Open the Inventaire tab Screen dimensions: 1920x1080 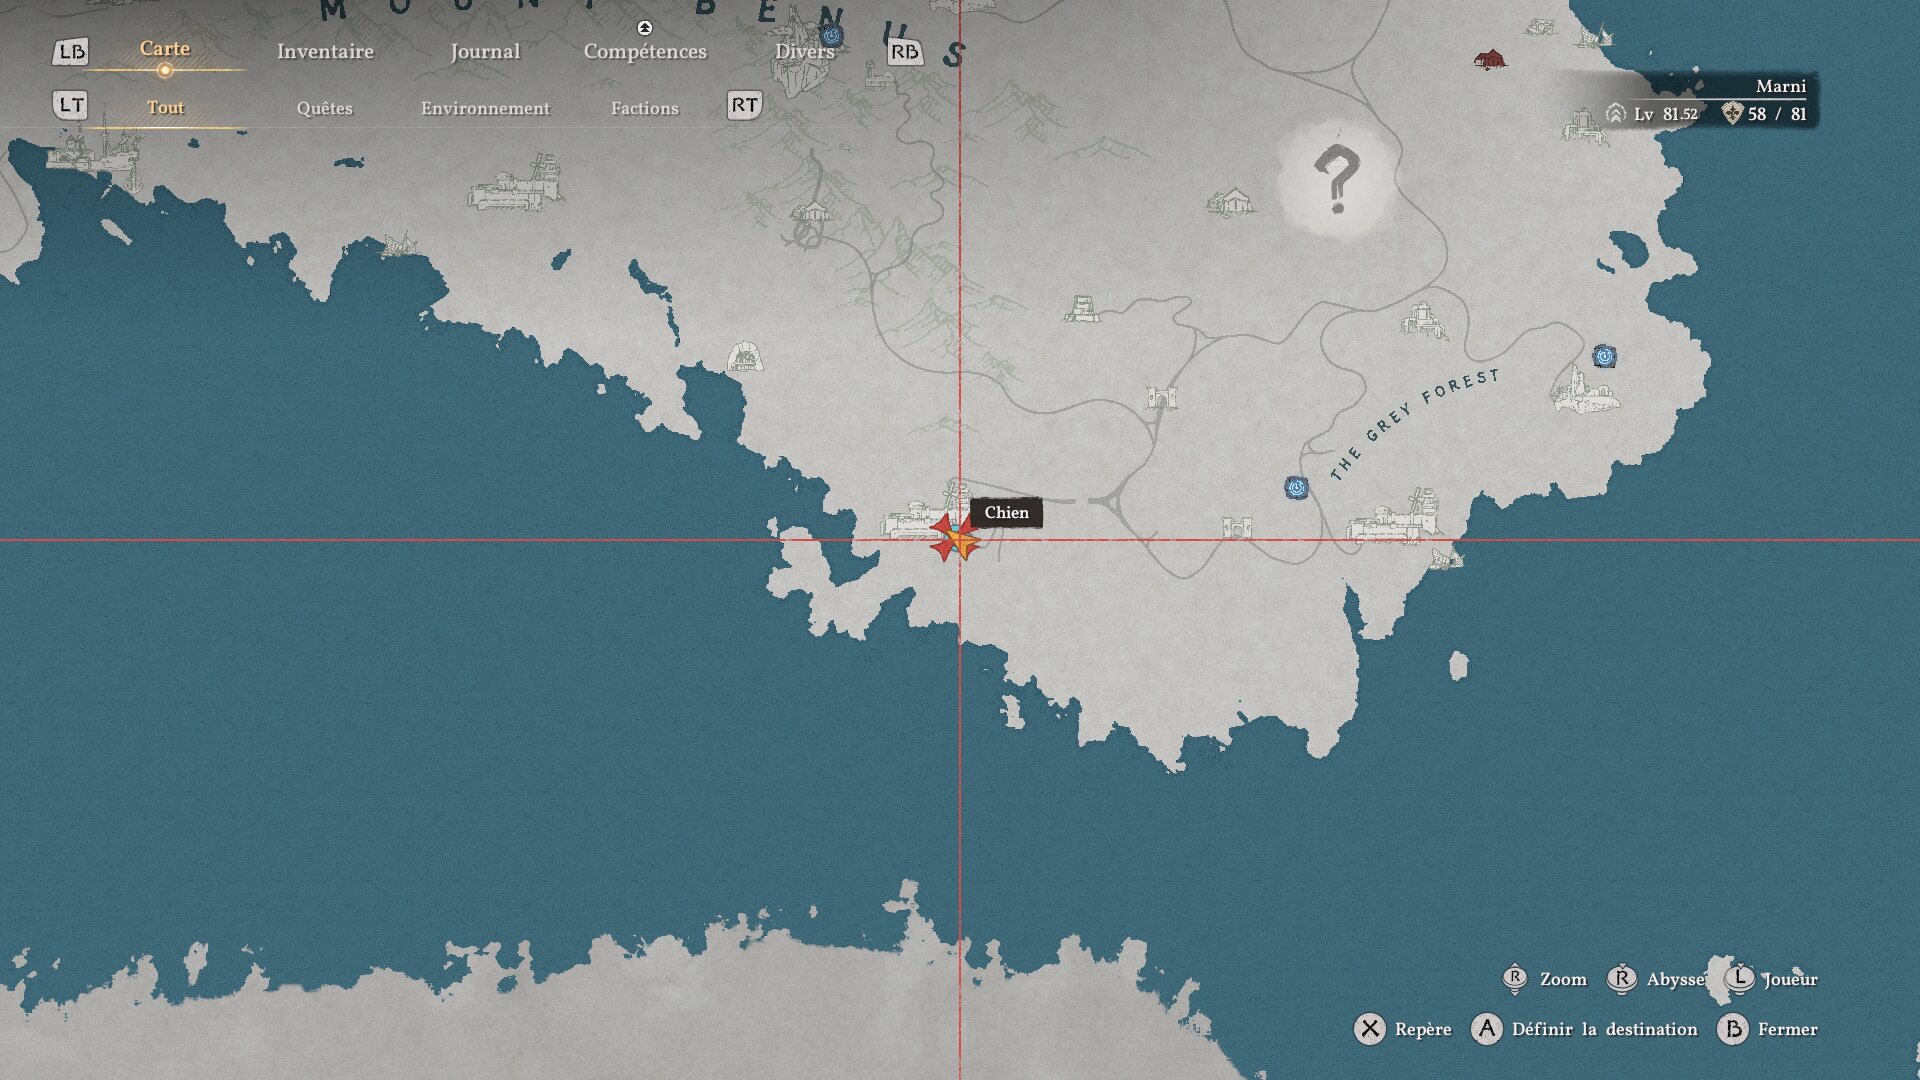(x=325, y=51)
